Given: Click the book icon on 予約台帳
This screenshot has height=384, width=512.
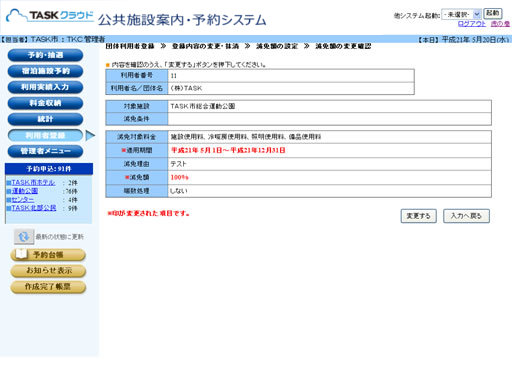Looking at the screenshot, I should 21,254.
